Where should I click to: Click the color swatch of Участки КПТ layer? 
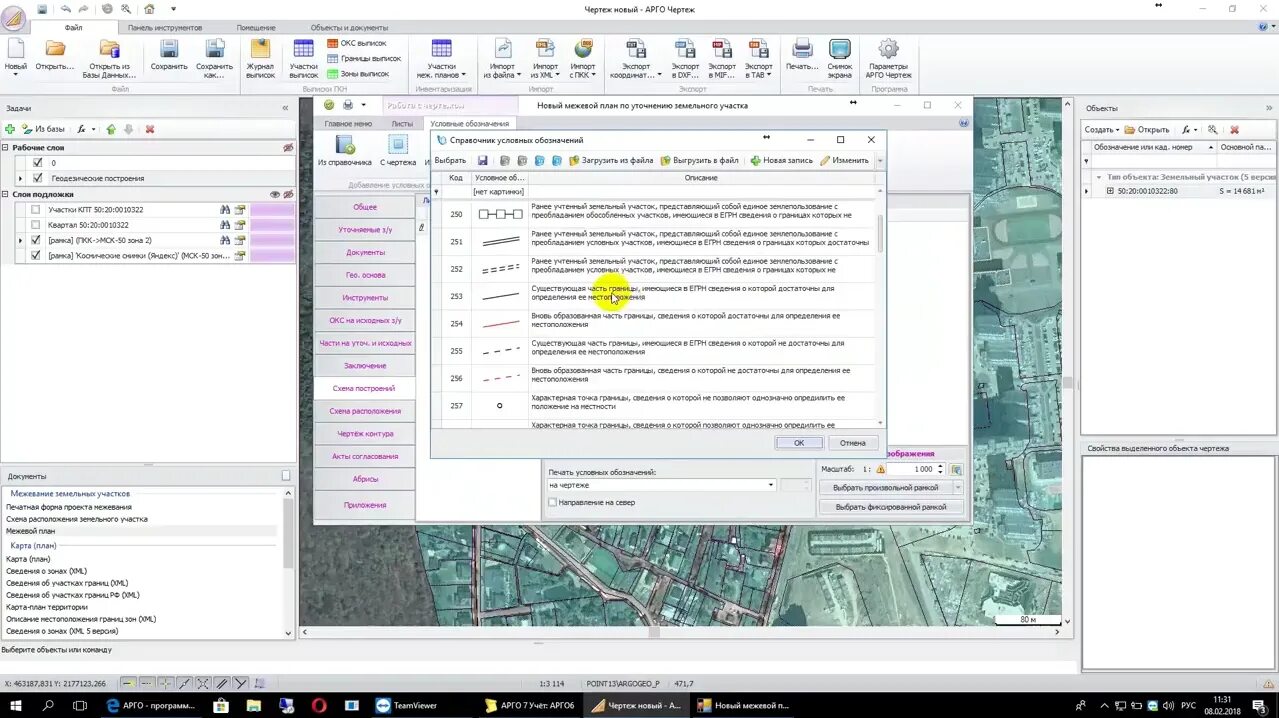(x=271, y=210)
